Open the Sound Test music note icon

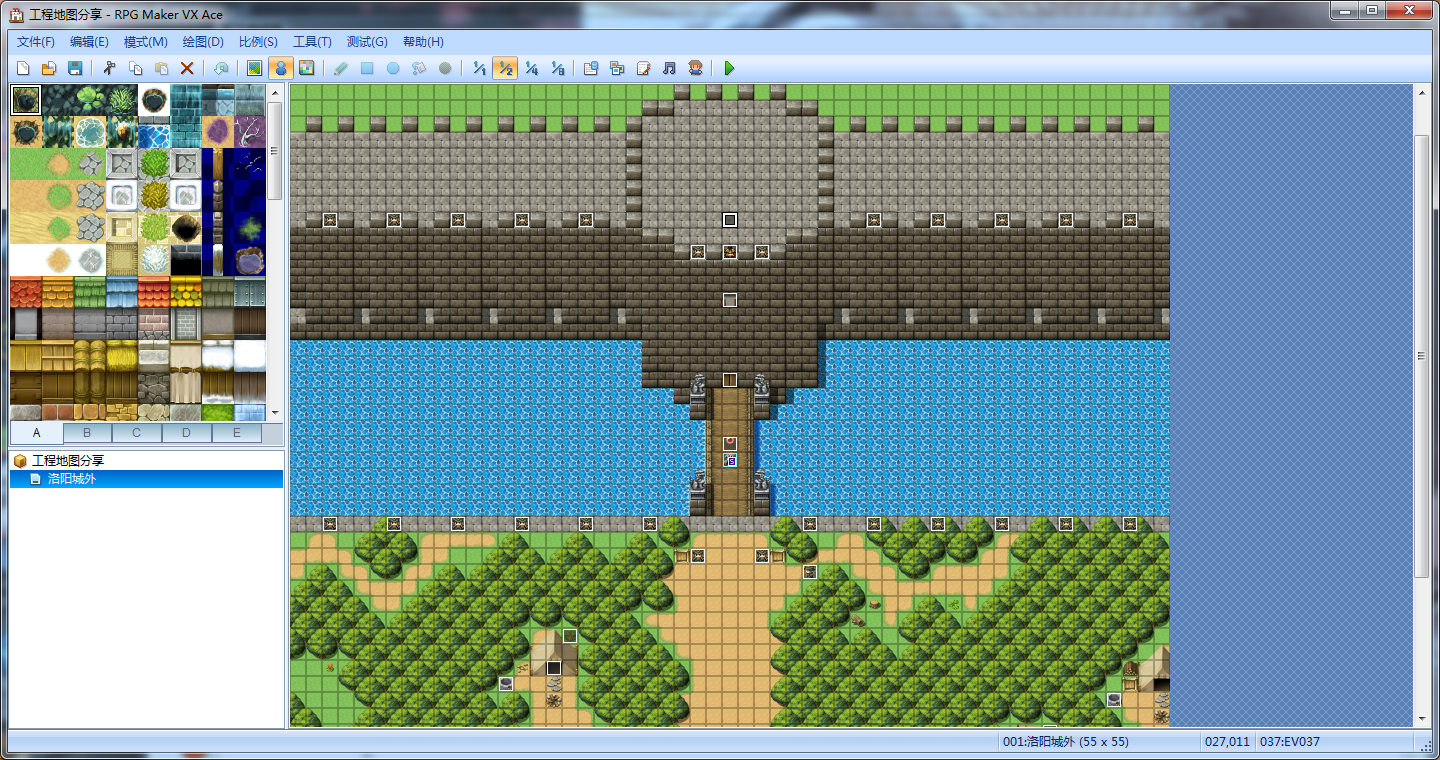click(669, 68)
